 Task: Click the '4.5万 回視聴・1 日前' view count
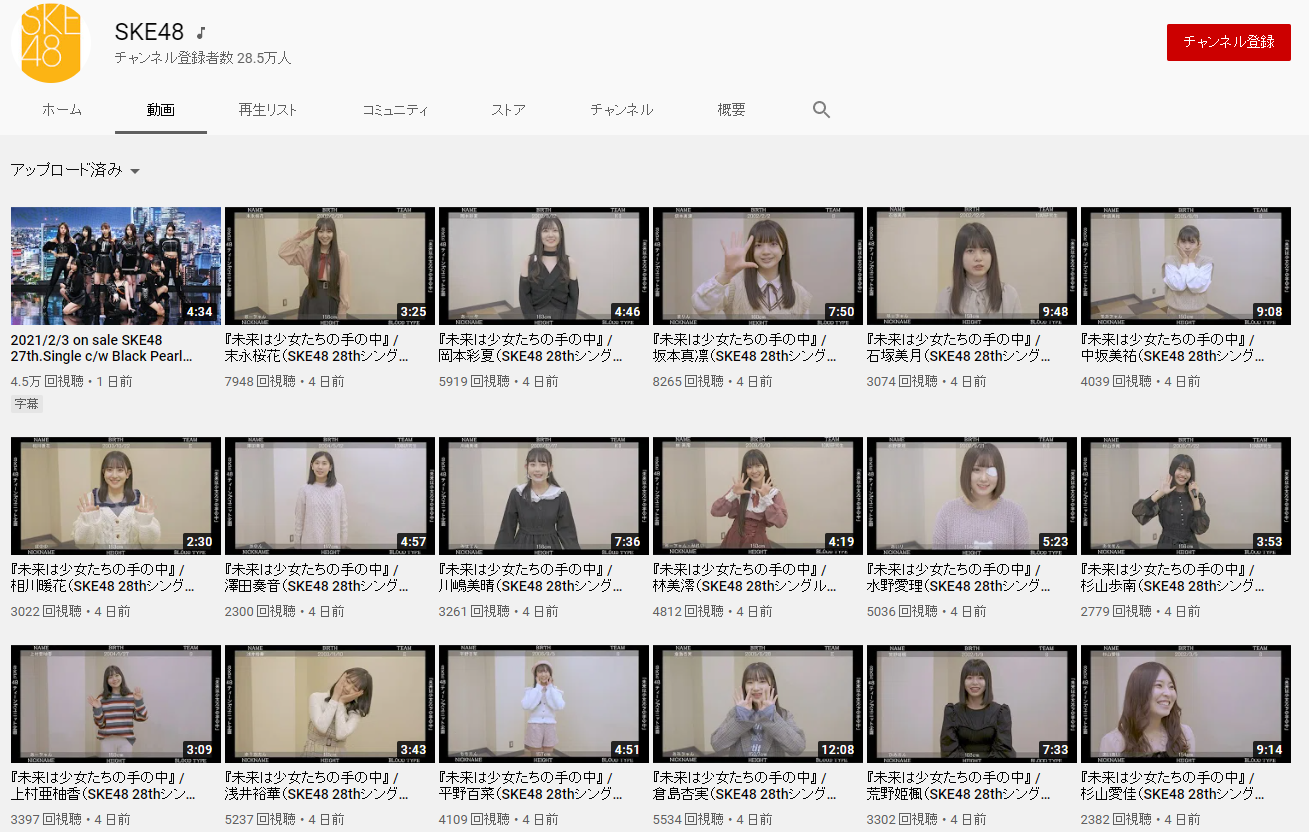click(x=71, y=382)
